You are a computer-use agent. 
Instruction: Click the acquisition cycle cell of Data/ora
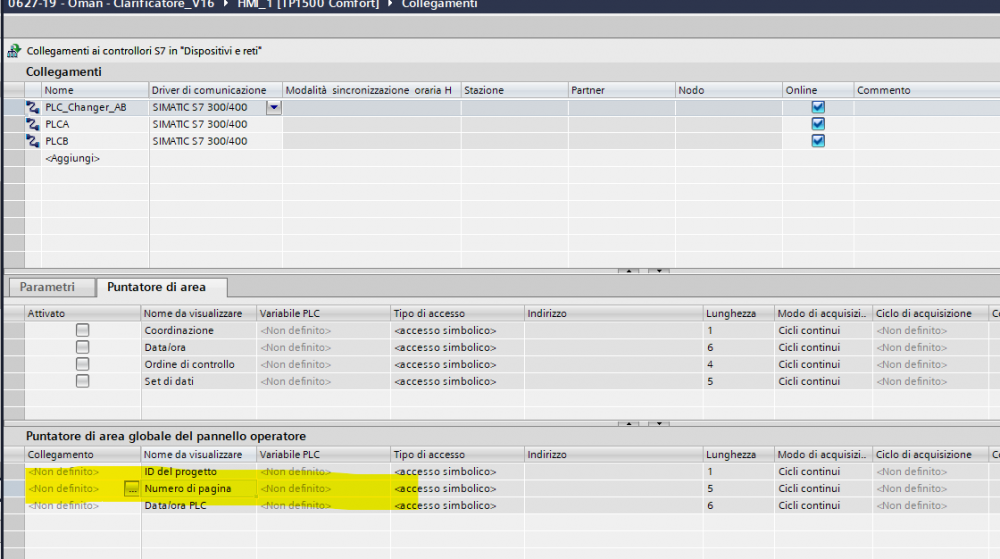(x=931, y=347)
